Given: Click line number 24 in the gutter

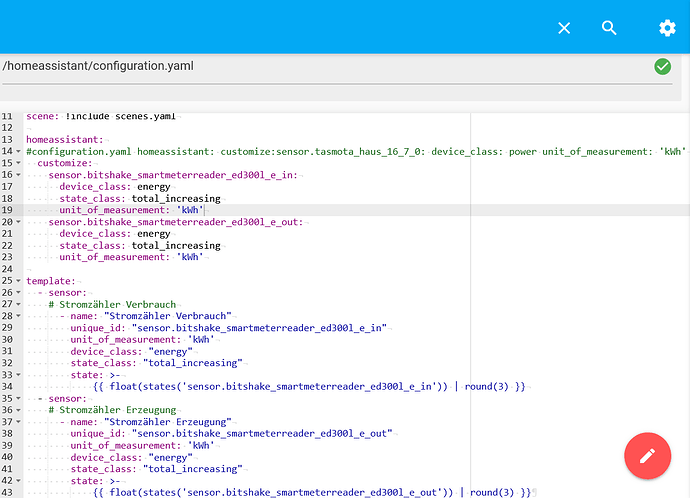Looking at the screenshot, I should 7,269.
